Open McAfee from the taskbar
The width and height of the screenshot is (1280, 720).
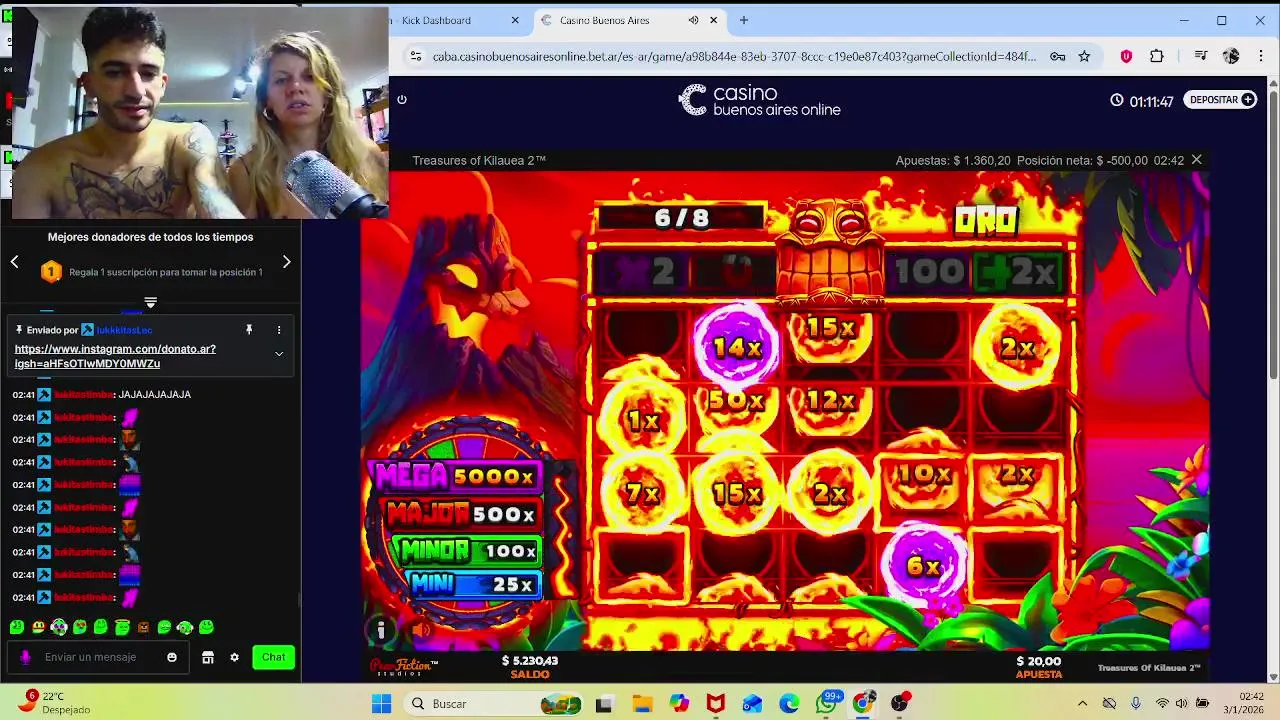pyautogui.click(x=715, y=704)
